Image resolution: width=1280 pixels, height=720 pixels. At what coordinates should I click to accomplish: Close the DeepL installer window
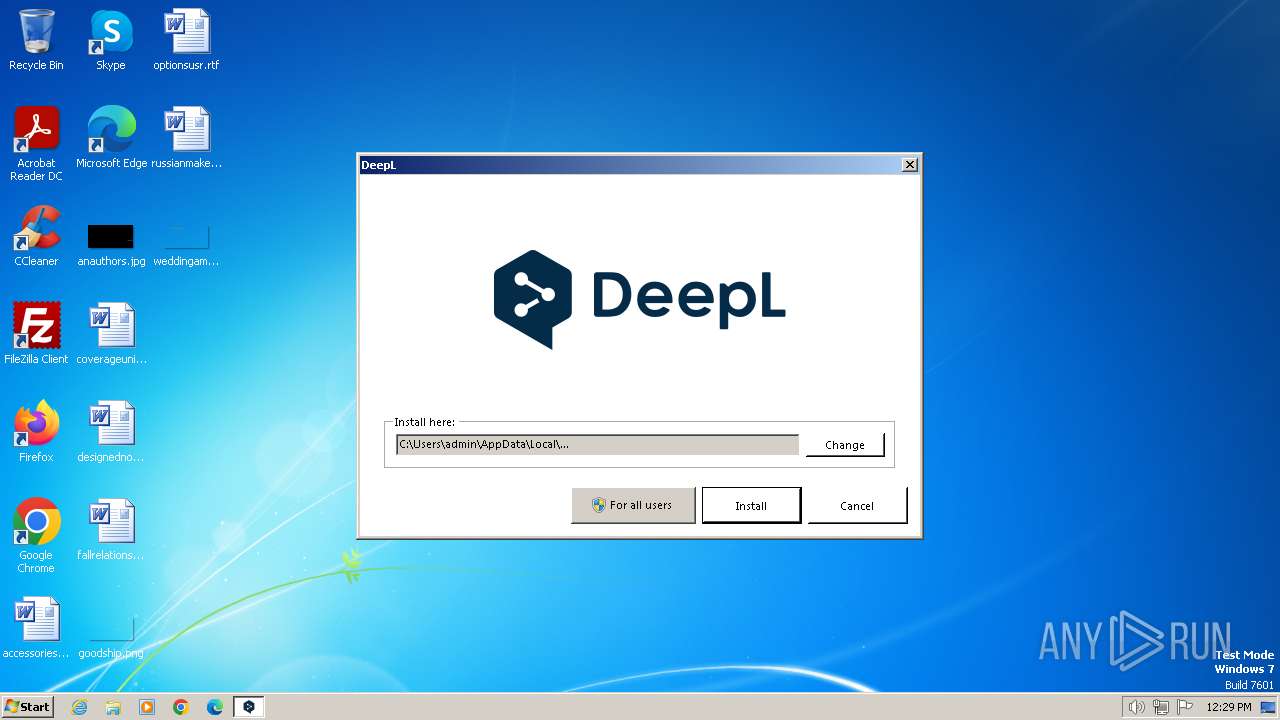coord(909,165)
